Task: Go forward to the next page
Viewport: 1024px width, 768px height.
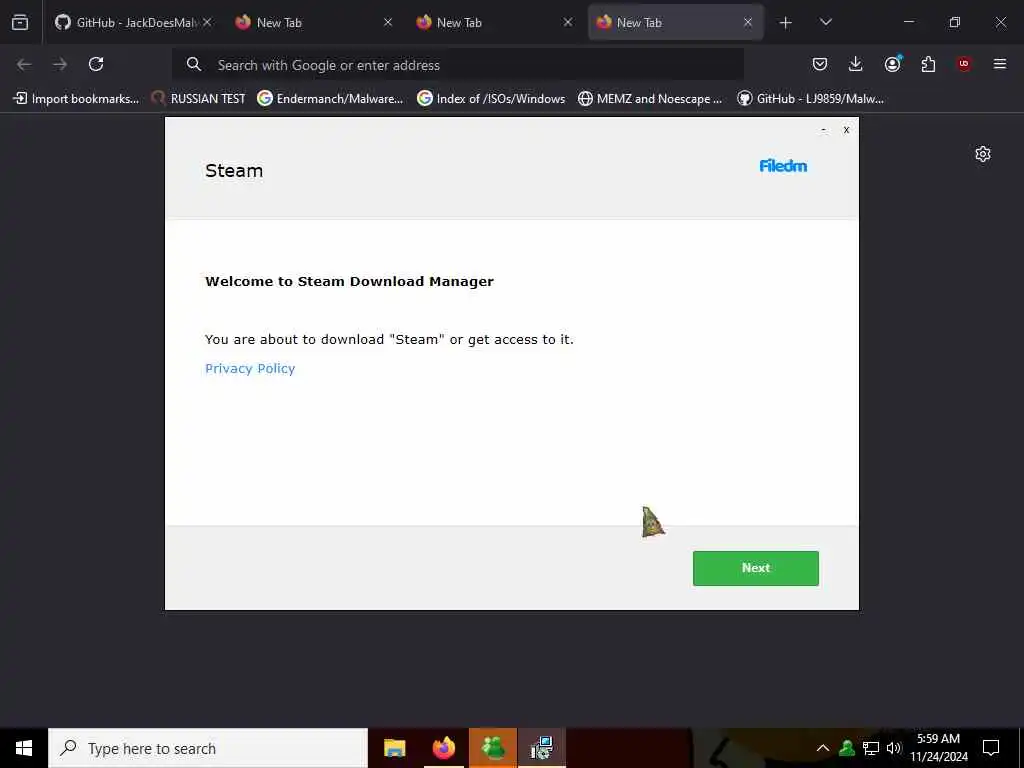Action: (60, 64)
